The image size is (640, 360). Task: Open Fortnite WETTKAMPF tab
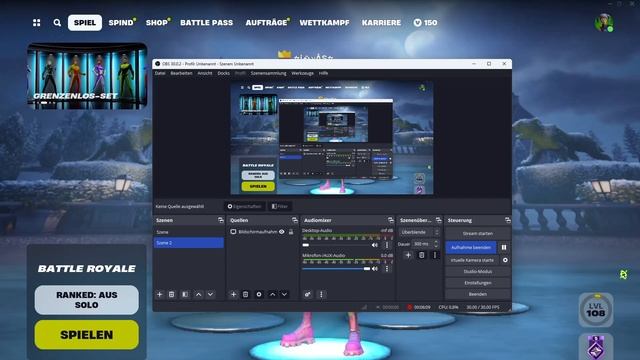tap(324, 23)
